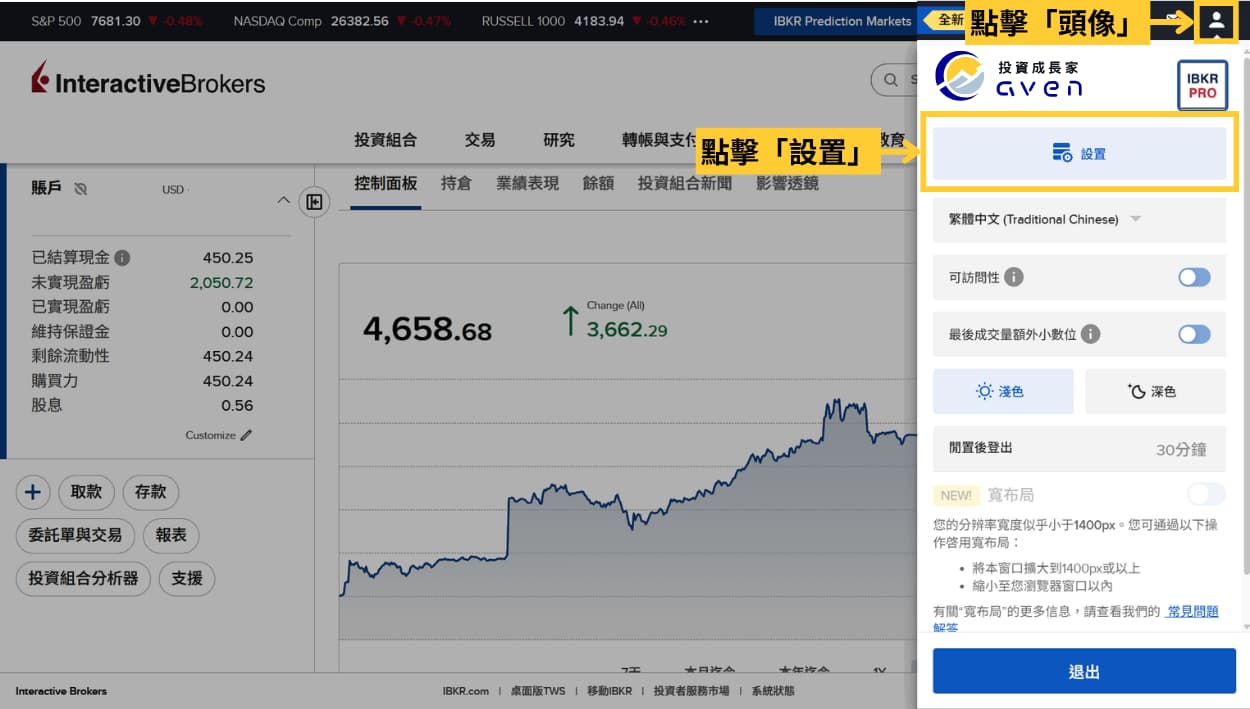Open the 轉帳與支付 menu

[x=660, y=140]
